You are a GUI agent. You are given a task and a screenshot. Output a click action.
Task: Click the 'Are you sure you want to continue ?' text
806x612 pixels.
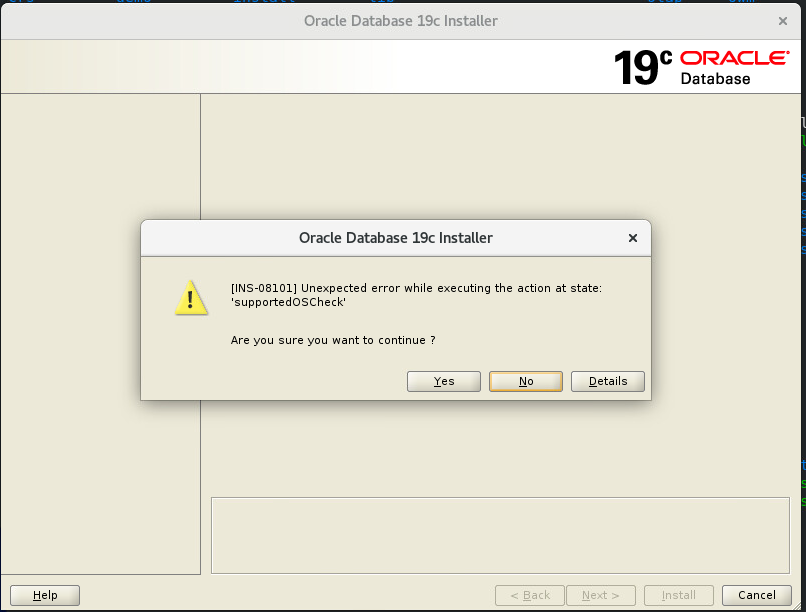(333, 340)
